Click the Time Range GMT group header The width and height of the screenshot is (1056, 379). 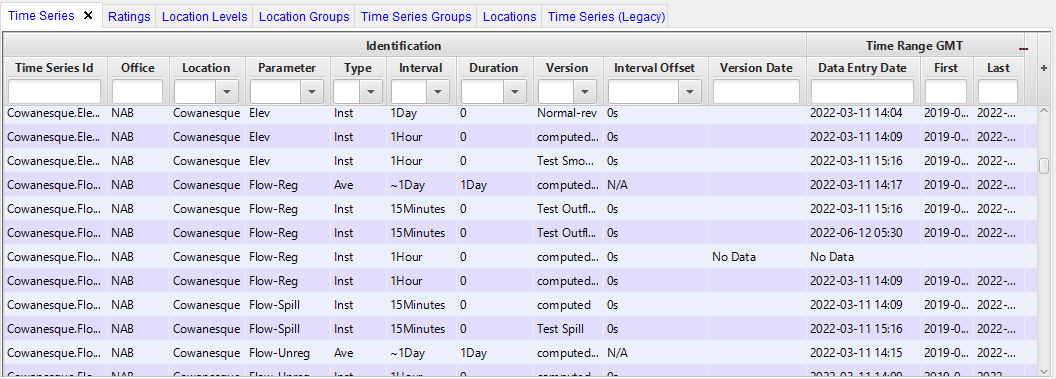click(914, 46)
